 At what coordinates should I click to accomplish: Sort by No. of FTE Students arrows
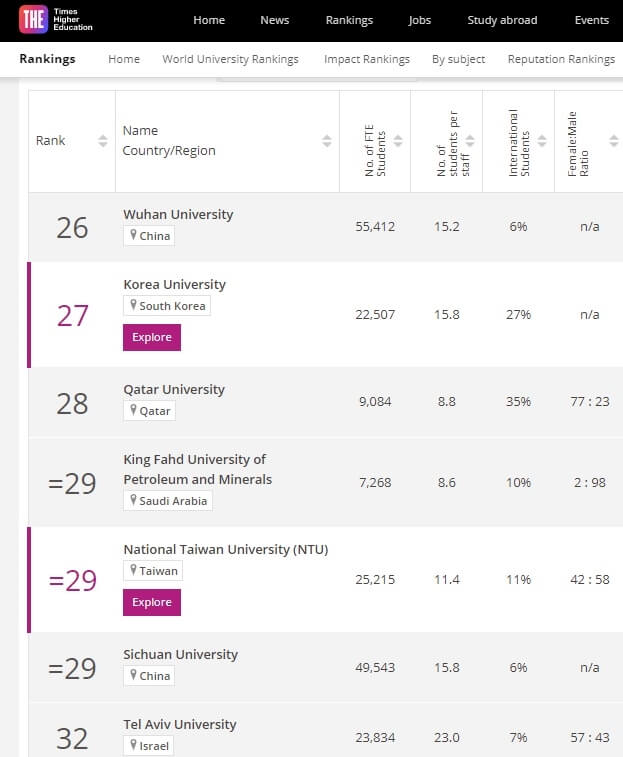point(398,141)
